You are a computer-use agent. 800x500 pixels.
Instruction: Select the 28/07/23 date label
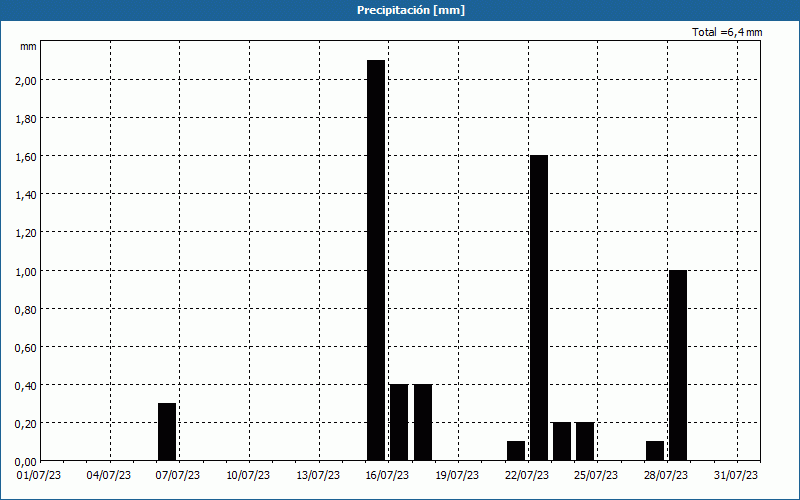[666, 475]
